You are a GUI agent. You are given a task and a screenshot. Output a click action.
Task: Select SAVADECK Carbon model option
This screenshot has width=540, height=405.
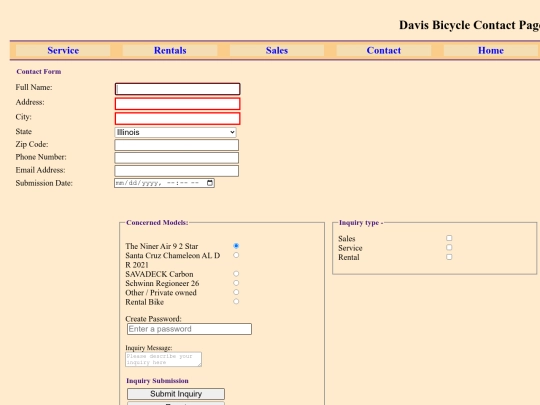click(x=236, y=274)
